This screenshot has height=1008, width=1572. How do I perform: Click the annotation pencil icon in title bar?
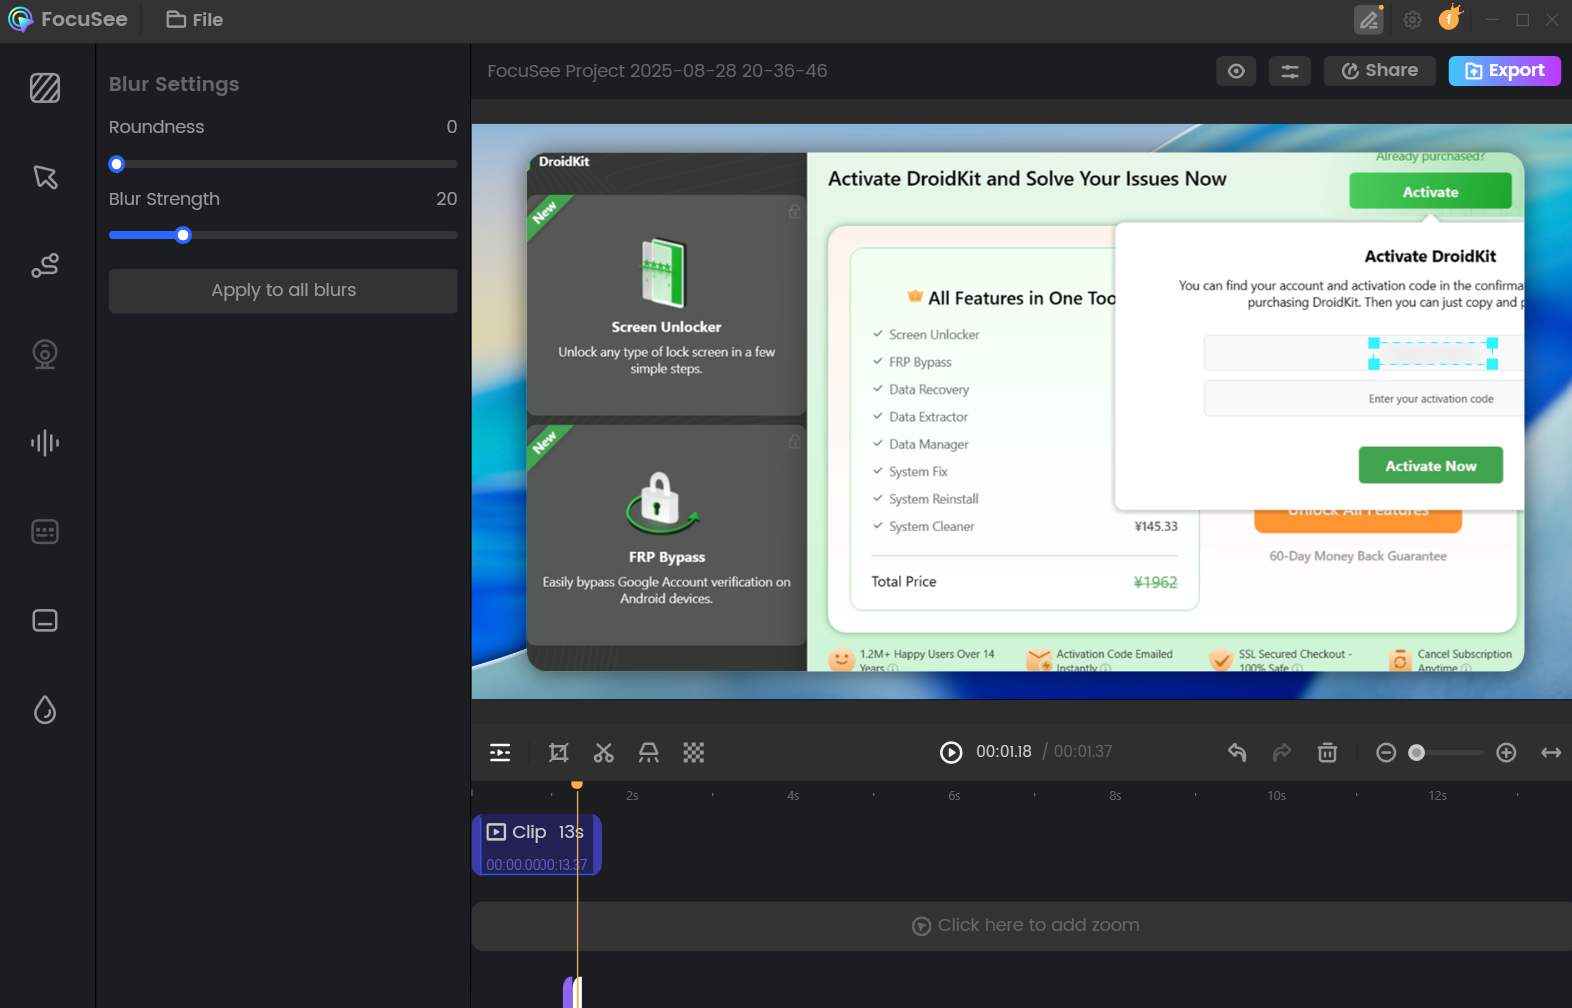coord(1369,19)
